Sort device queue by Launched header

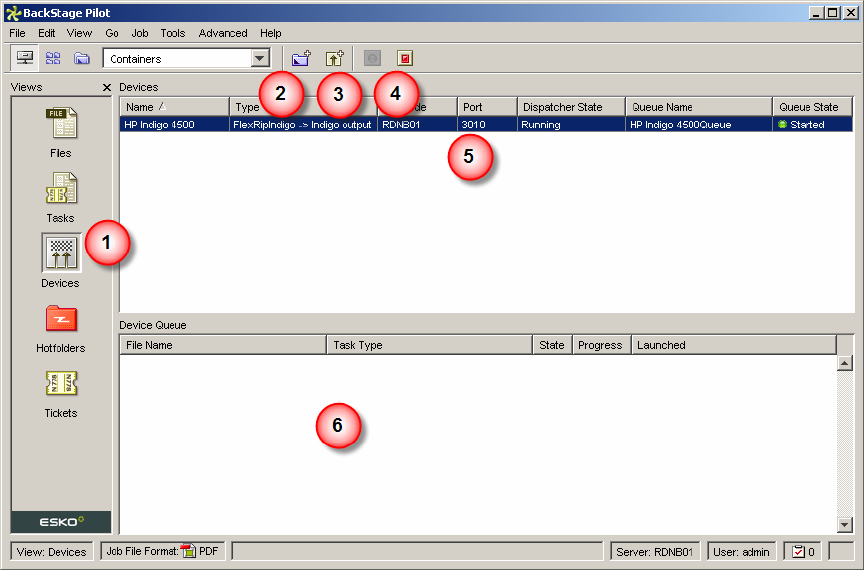(x=734, y=345)
